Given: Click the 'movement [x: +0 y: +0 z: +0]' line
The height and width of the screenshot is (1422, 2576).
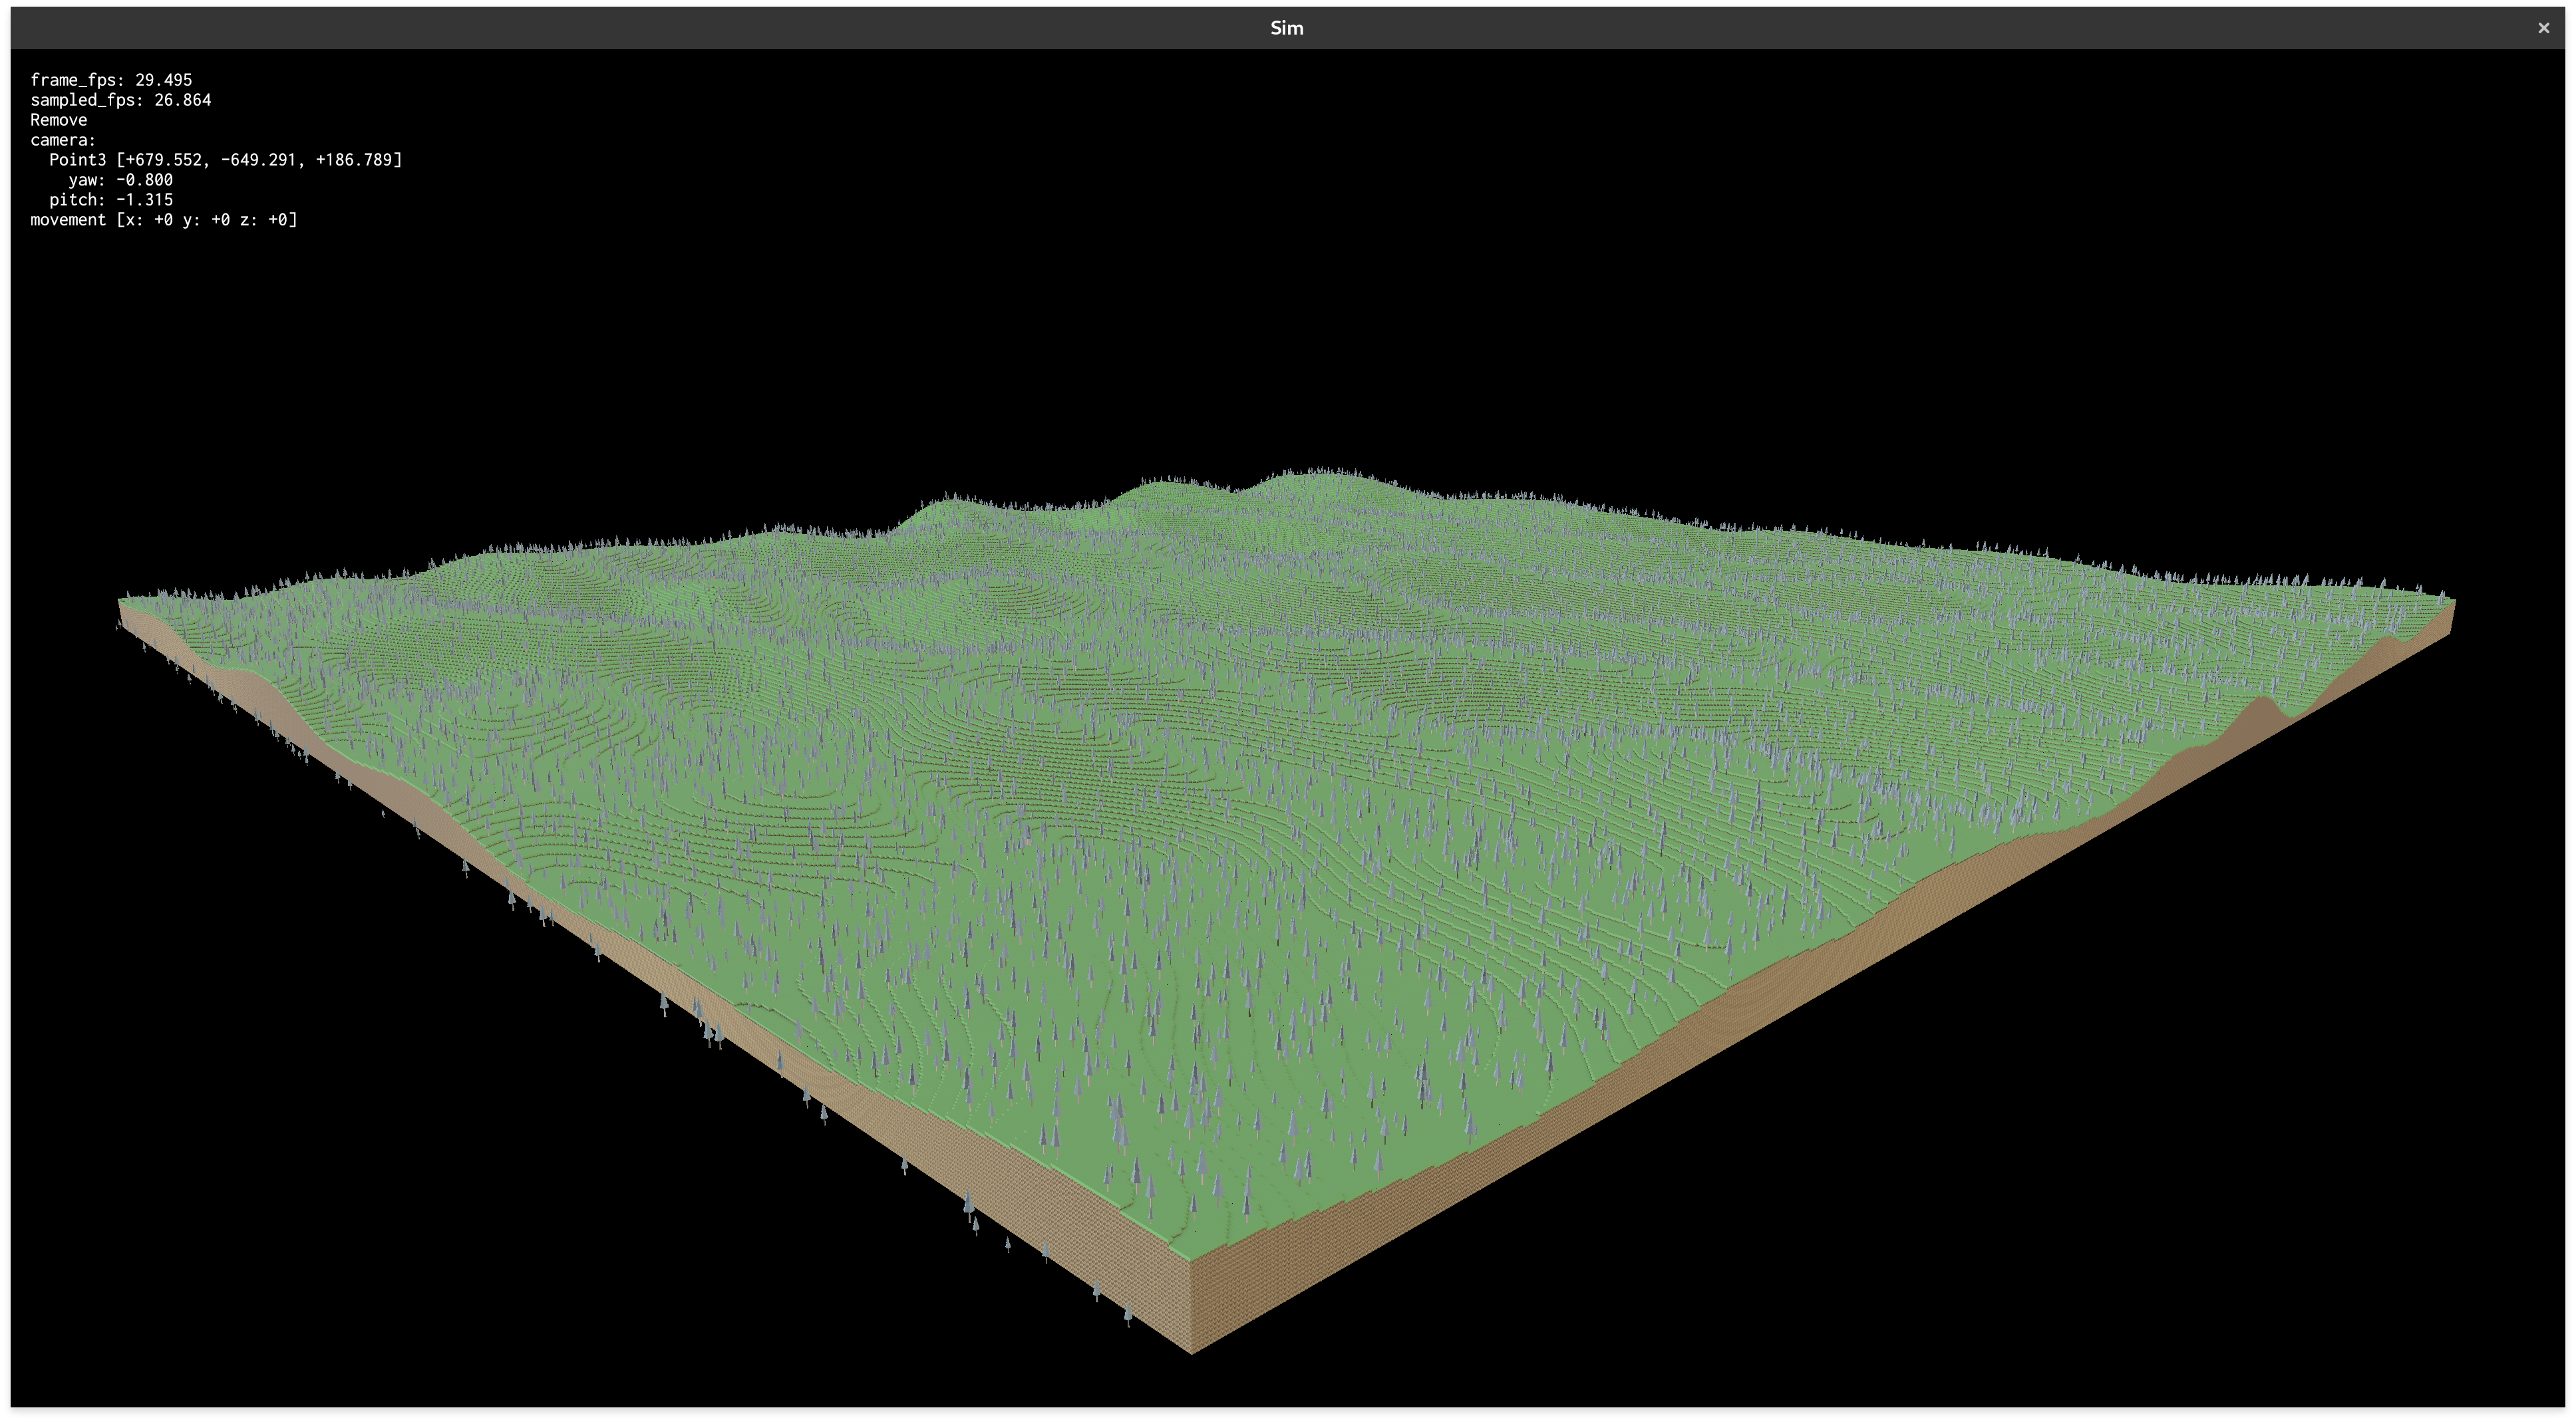Looking at the screenshot, I should 164,220.
